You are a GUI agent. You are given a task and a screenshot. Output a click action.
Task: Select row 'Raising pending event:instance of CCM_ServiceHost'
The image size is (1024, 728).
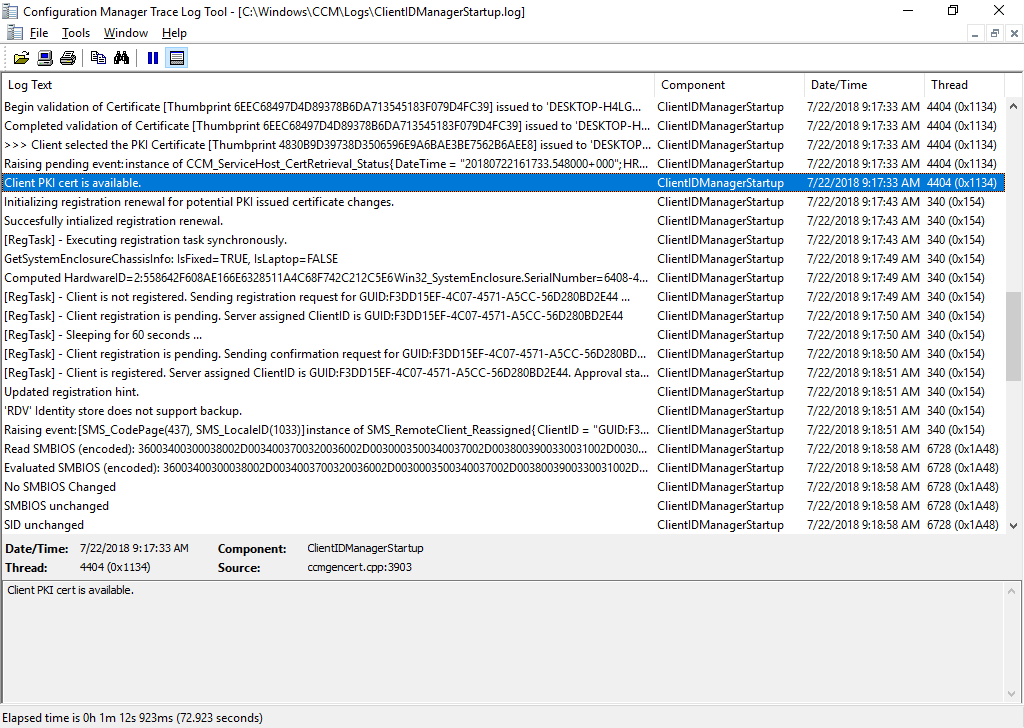(x=503, y=164)
